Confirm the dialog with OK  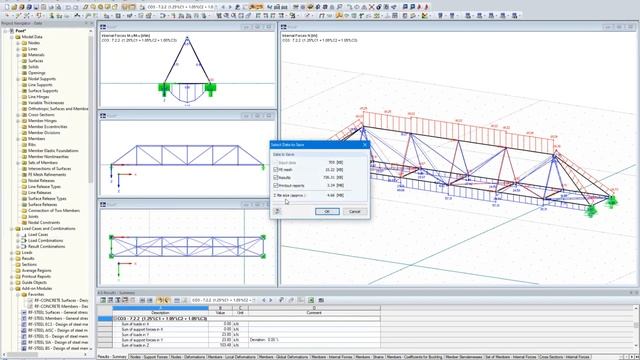click(x=327, y=211)
